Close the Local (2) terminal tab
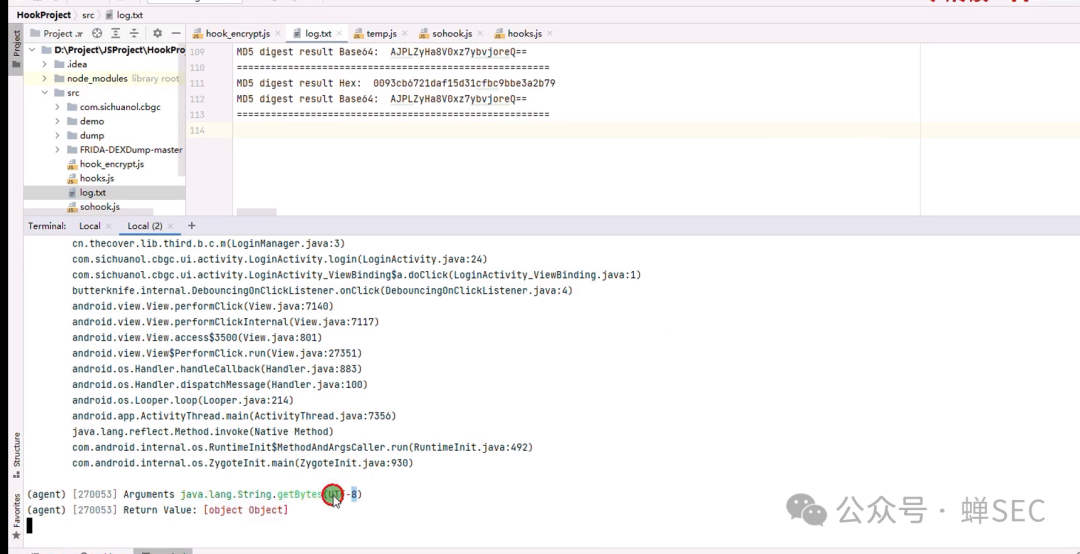The width and height of the screenshot is (1080, 554). [x=171, y=226]
